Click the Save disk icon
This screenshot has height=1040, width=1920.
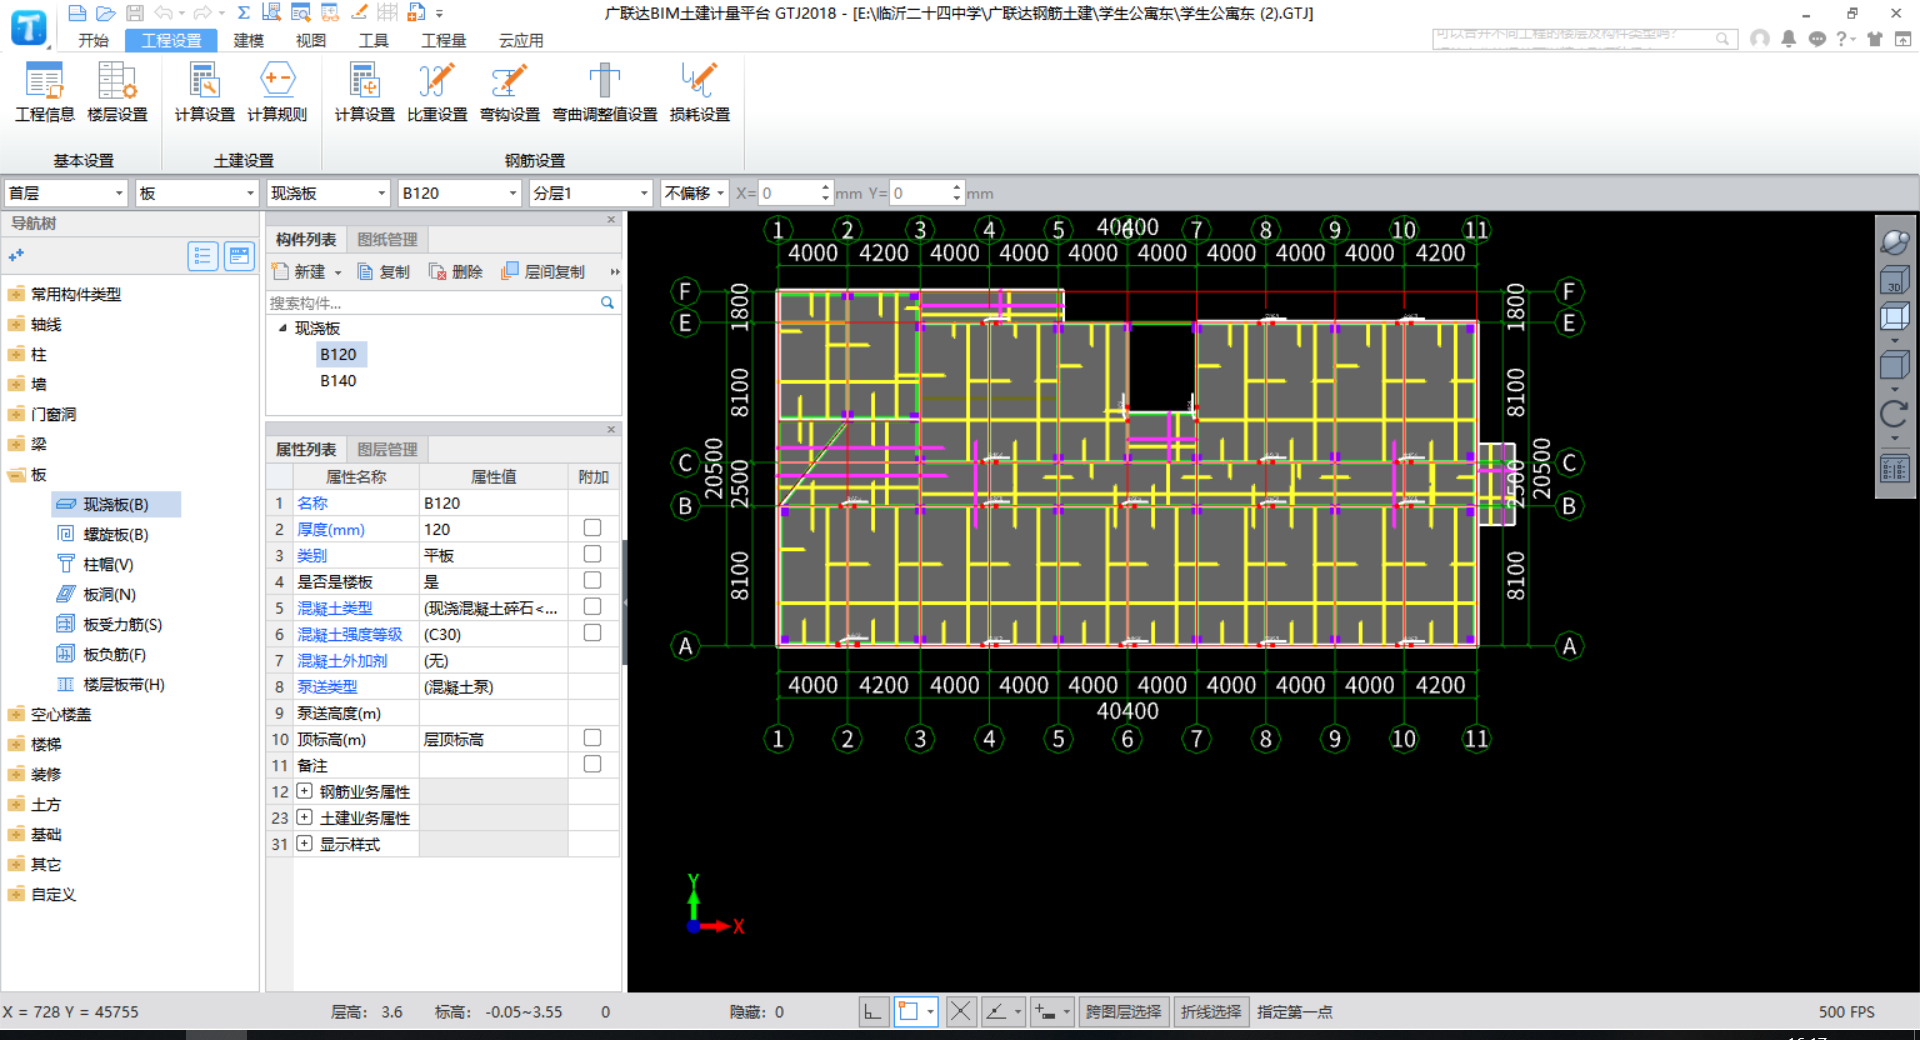tap(135, 13)
